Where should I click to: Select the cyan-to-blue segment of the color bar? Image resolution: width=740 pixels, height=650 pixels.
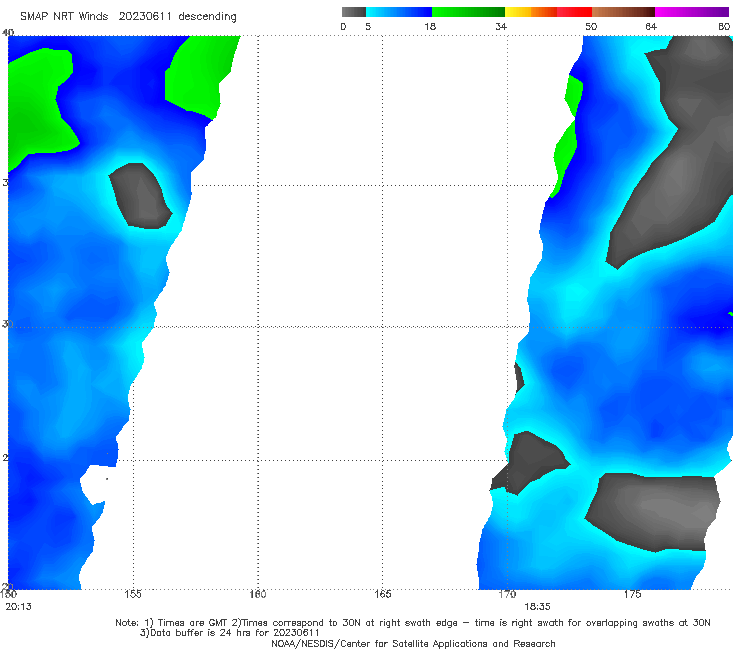click(x=399, y=12)
